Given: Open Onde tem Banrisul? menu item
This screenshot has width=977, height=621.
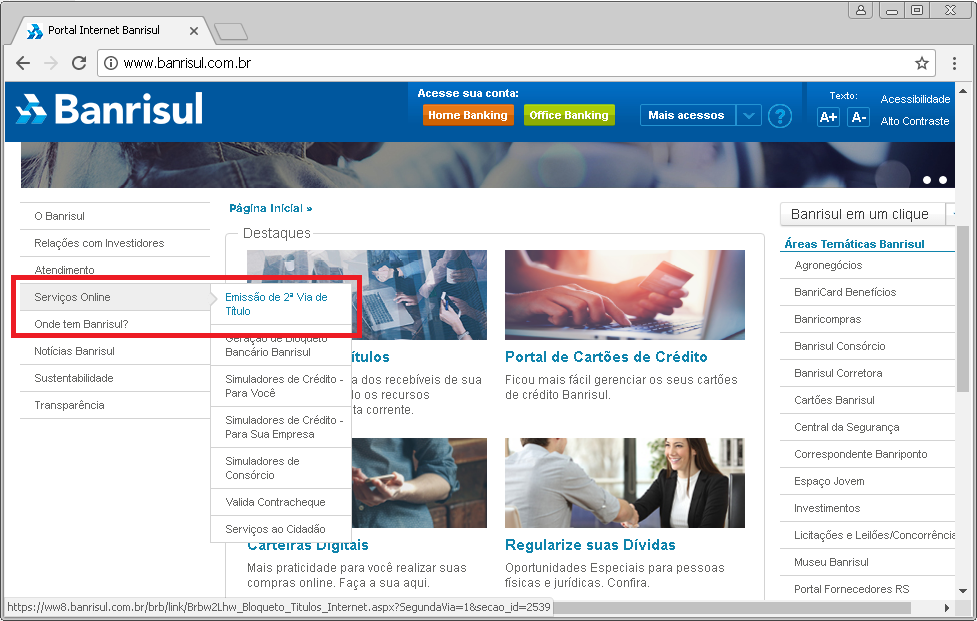Looking at the screenshot, I should (115, 324).
